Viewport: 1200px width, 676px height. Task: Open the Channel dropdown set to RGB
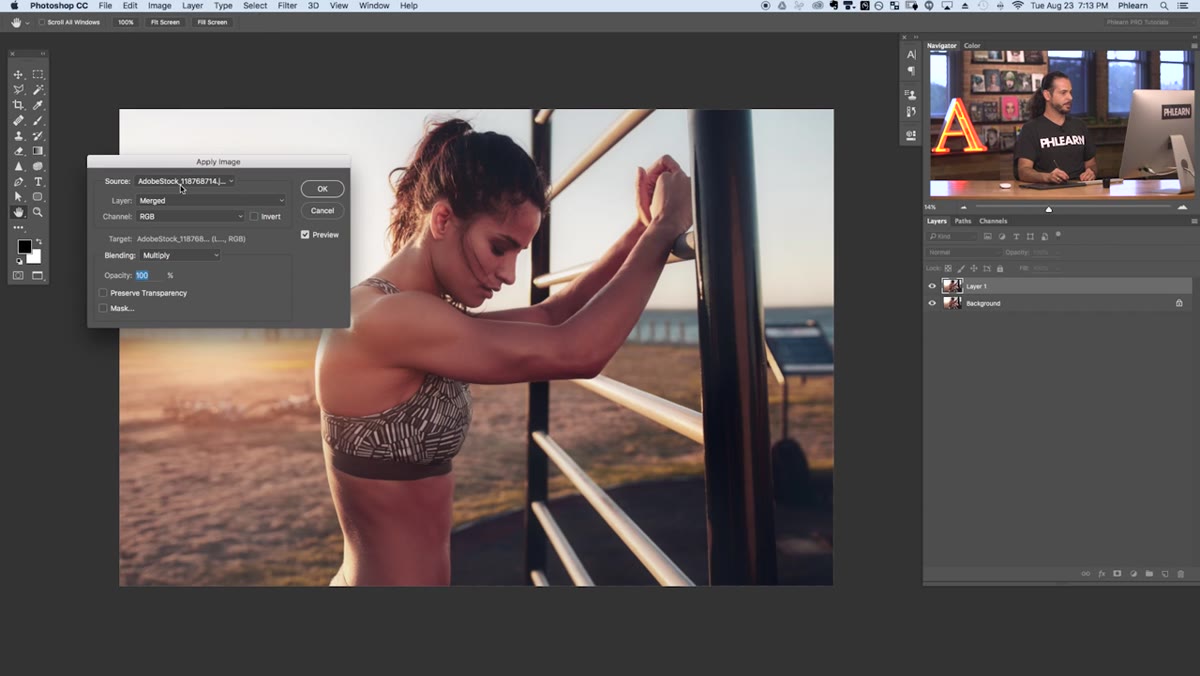click(x=190, y=216)
